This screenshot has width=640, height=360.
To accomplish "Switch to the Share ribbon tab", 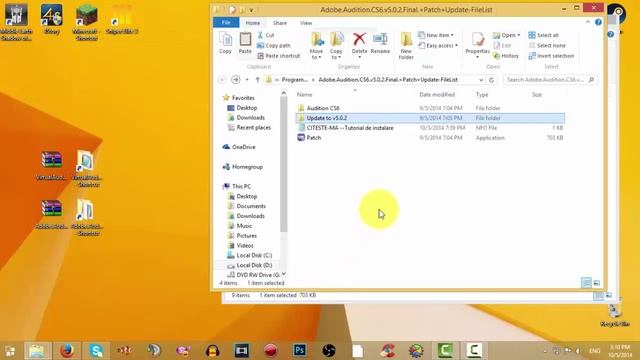I will 280,23.
